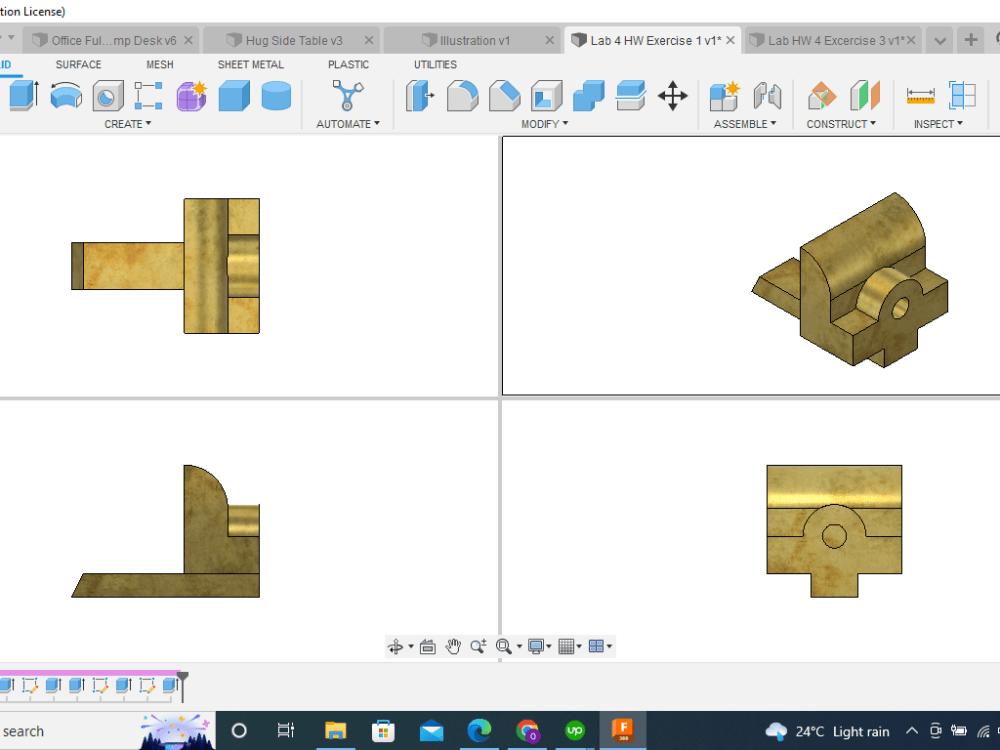
Task: Open File Explorer from taskbar
Action: (335, 730)
